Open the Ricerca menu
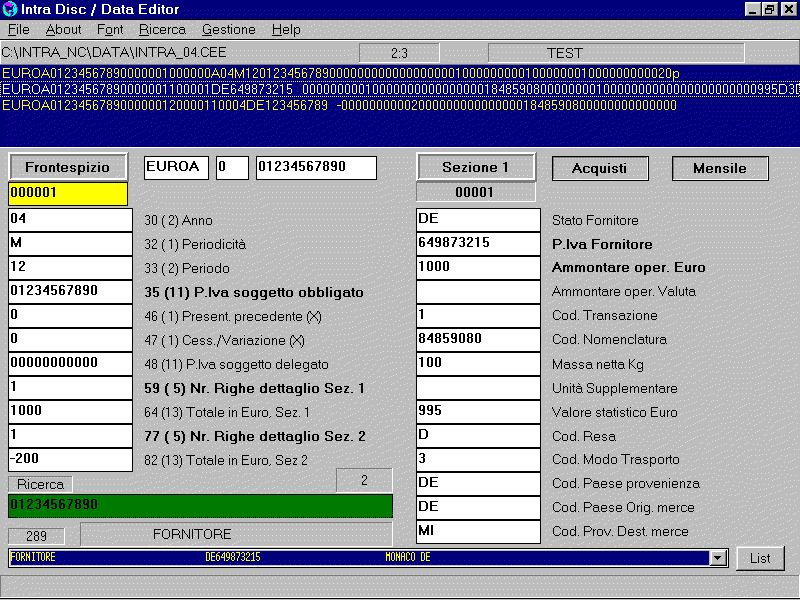Viewport: 800px width, 600px height. tap(162, 30)
